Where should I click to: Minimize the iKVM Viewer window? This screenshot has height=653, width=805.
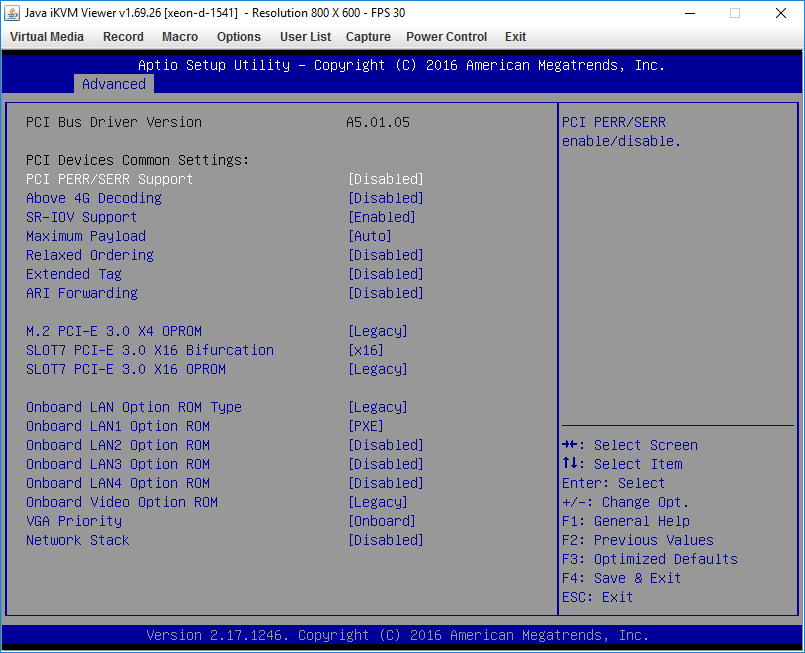tap(690, 13)
